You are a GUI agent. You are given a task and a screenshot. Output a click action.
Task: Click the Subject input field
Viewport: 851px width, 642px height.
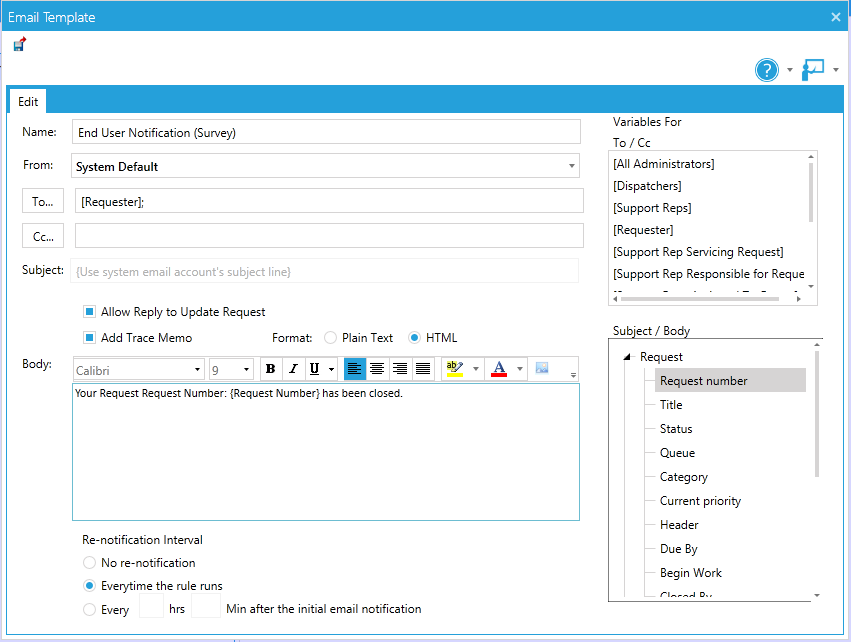coord(324,271)
